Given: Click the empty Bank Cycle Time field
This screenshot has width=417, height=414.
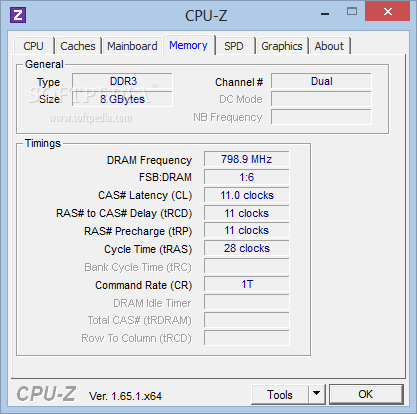Looking at the screenshot, I should 247,266.
